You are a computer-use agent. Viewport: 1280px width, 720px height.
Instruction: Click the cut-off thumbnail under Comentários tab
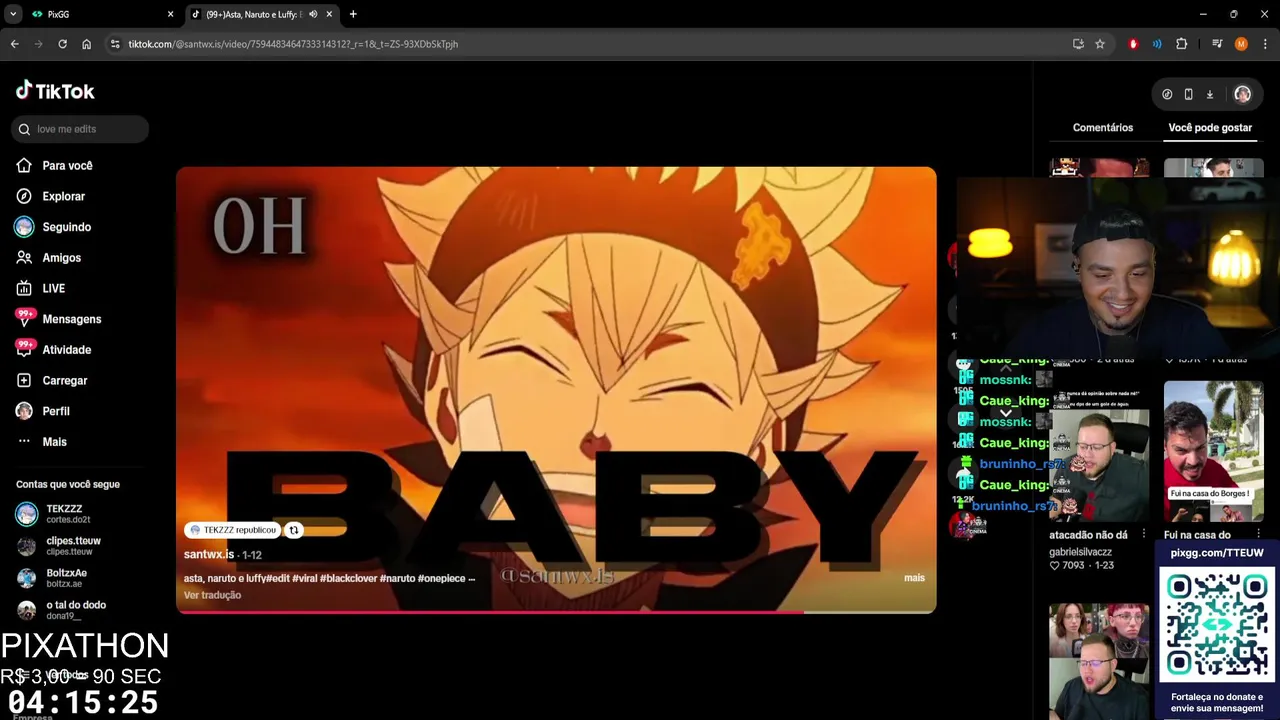1099,167
